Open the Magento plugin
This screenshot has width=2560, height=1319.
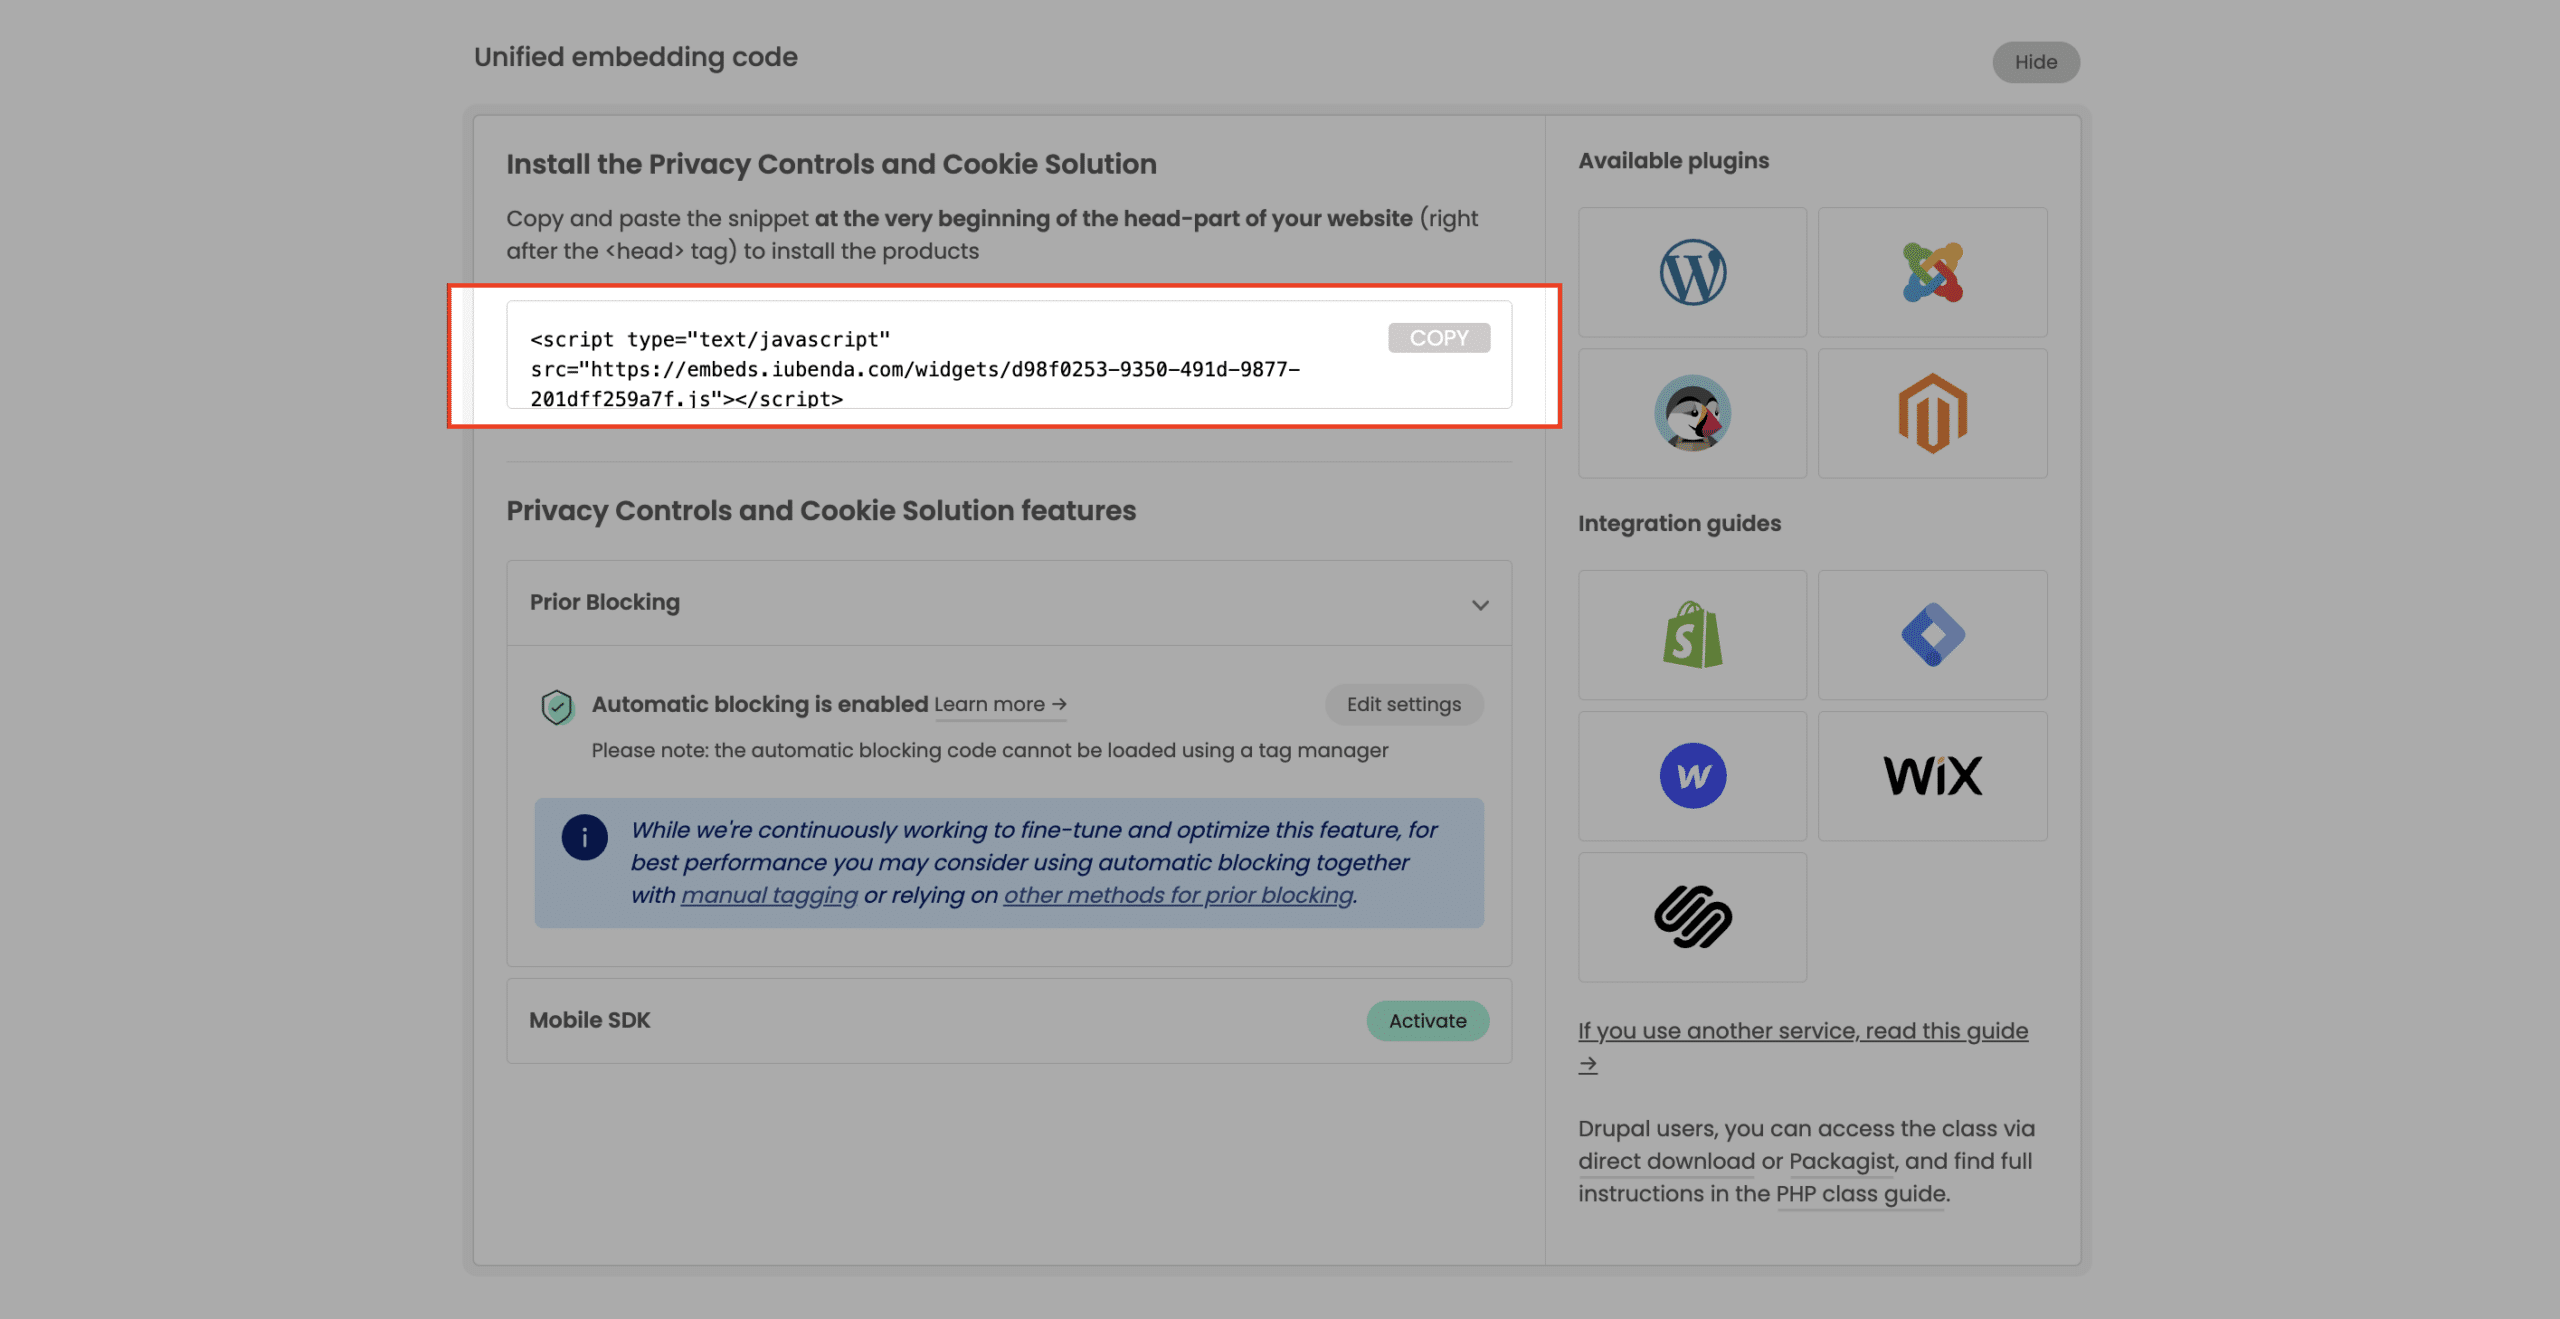(x=1932, y=413)
